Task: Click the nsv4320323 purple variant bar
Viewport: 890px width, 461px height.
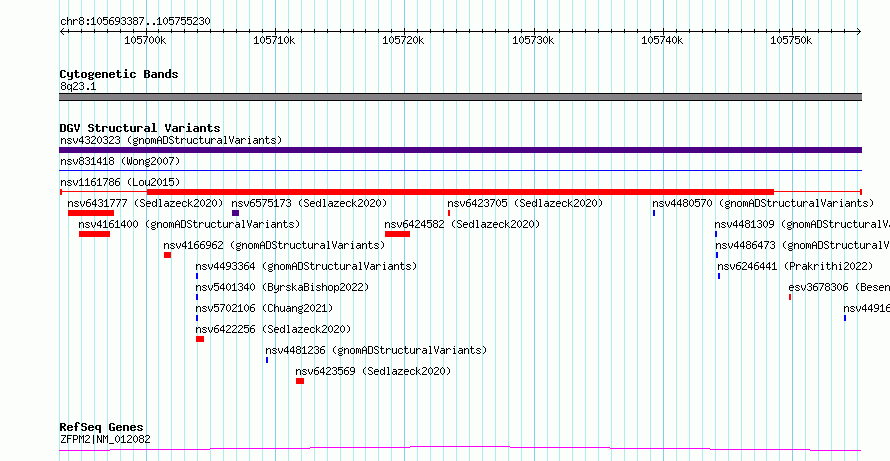Action: 460,150
